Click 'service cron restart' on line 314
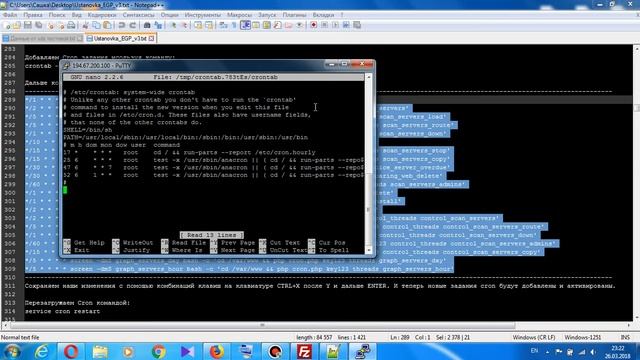The image size is (640, 360). (62, 311)
